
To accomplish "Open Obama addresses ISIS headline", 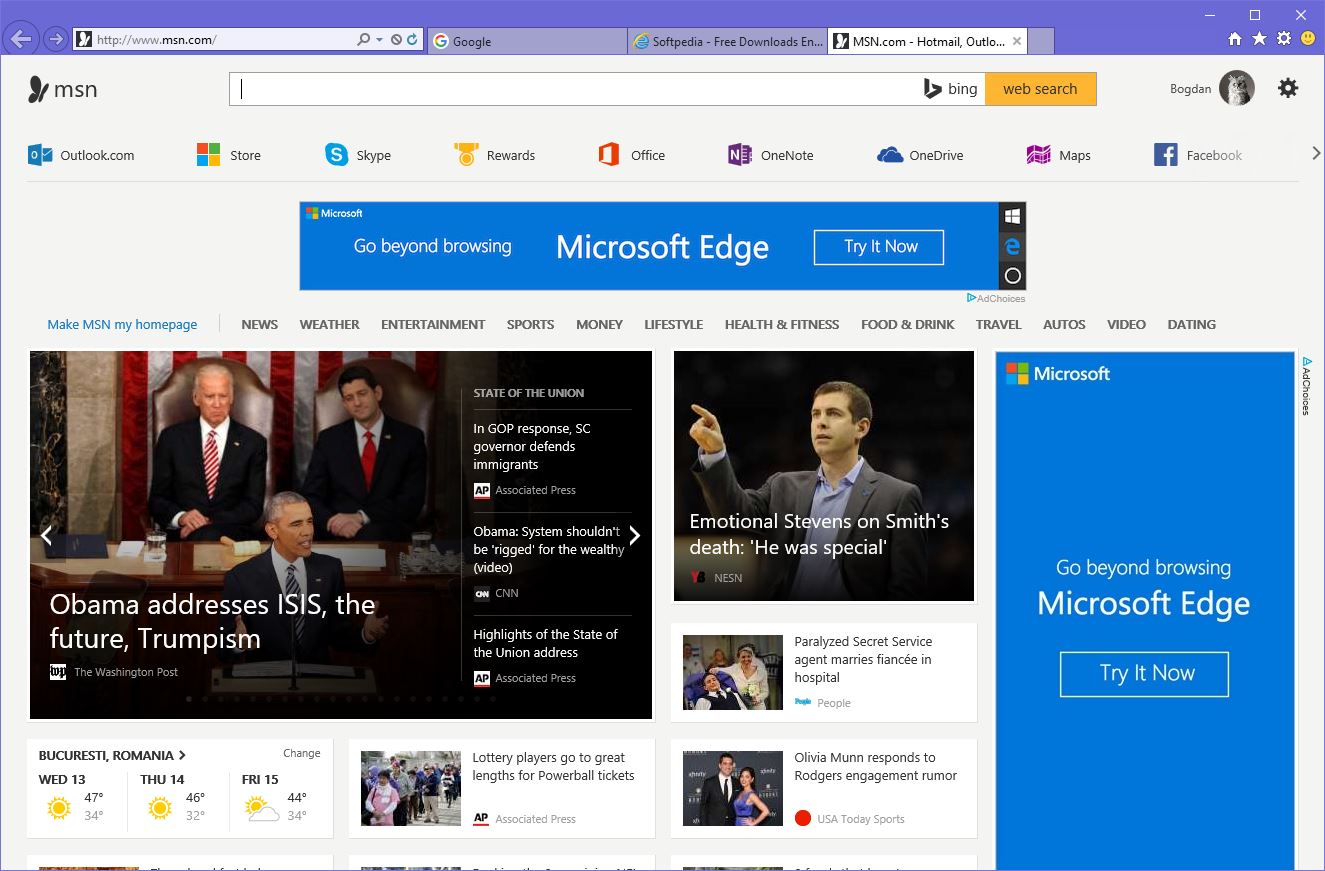I will pyautogui.click(x=212, y=621).
